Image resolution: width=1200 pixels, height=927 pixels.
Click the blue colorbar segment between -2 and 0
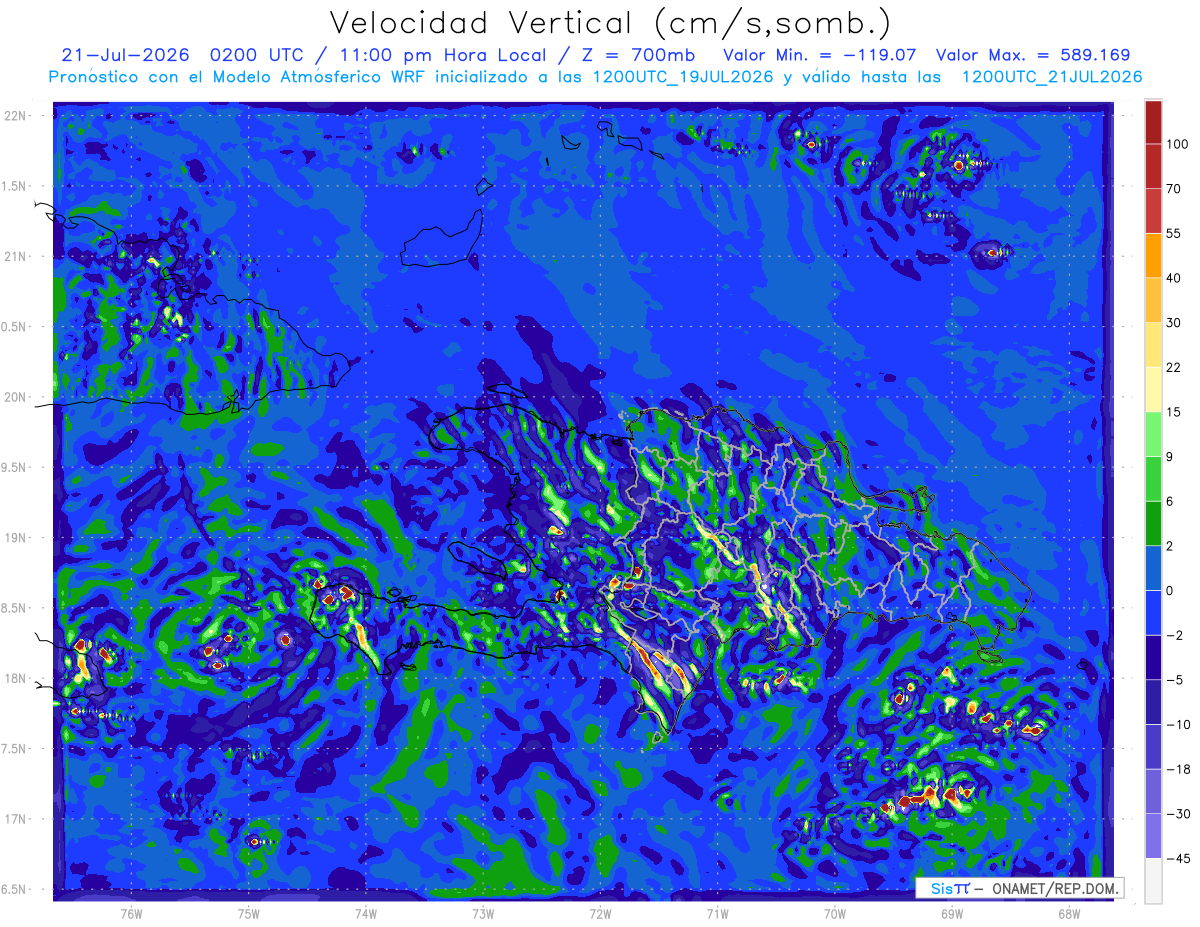[x=1153, y=613]
